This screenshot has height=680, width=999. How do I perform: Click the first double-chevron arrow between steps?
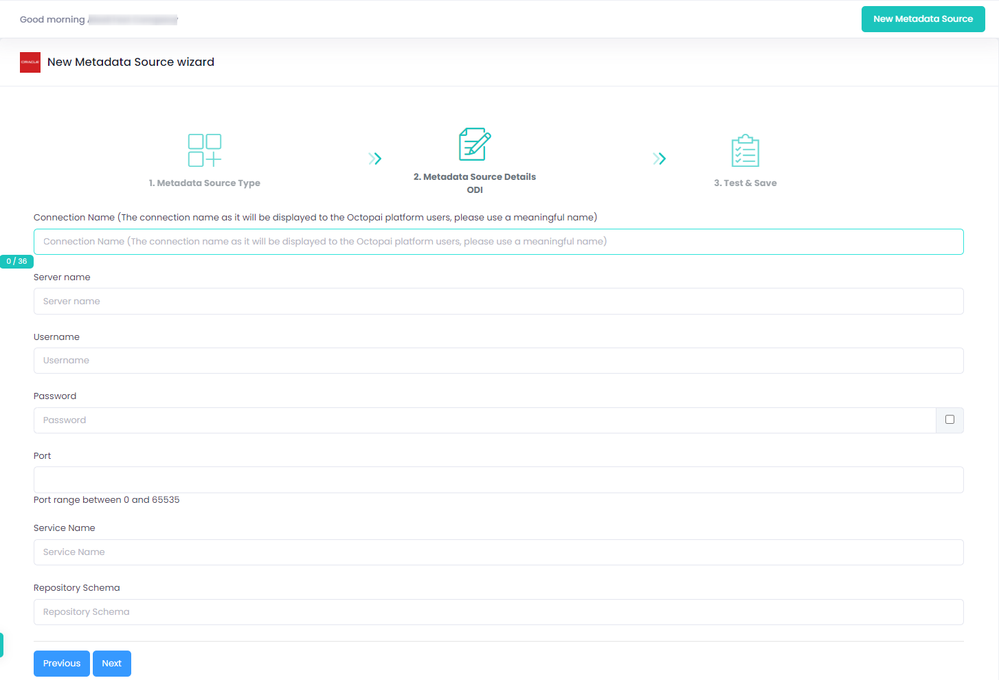[375, 158]
